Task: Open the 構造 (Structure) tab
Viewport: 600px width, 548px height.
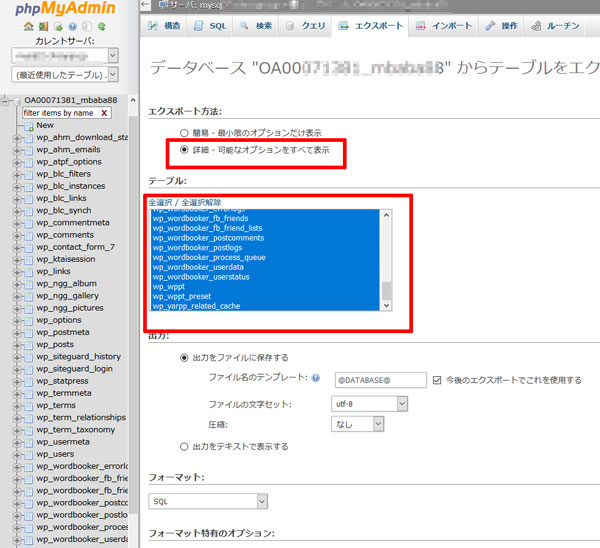Action: click(164, 26)
